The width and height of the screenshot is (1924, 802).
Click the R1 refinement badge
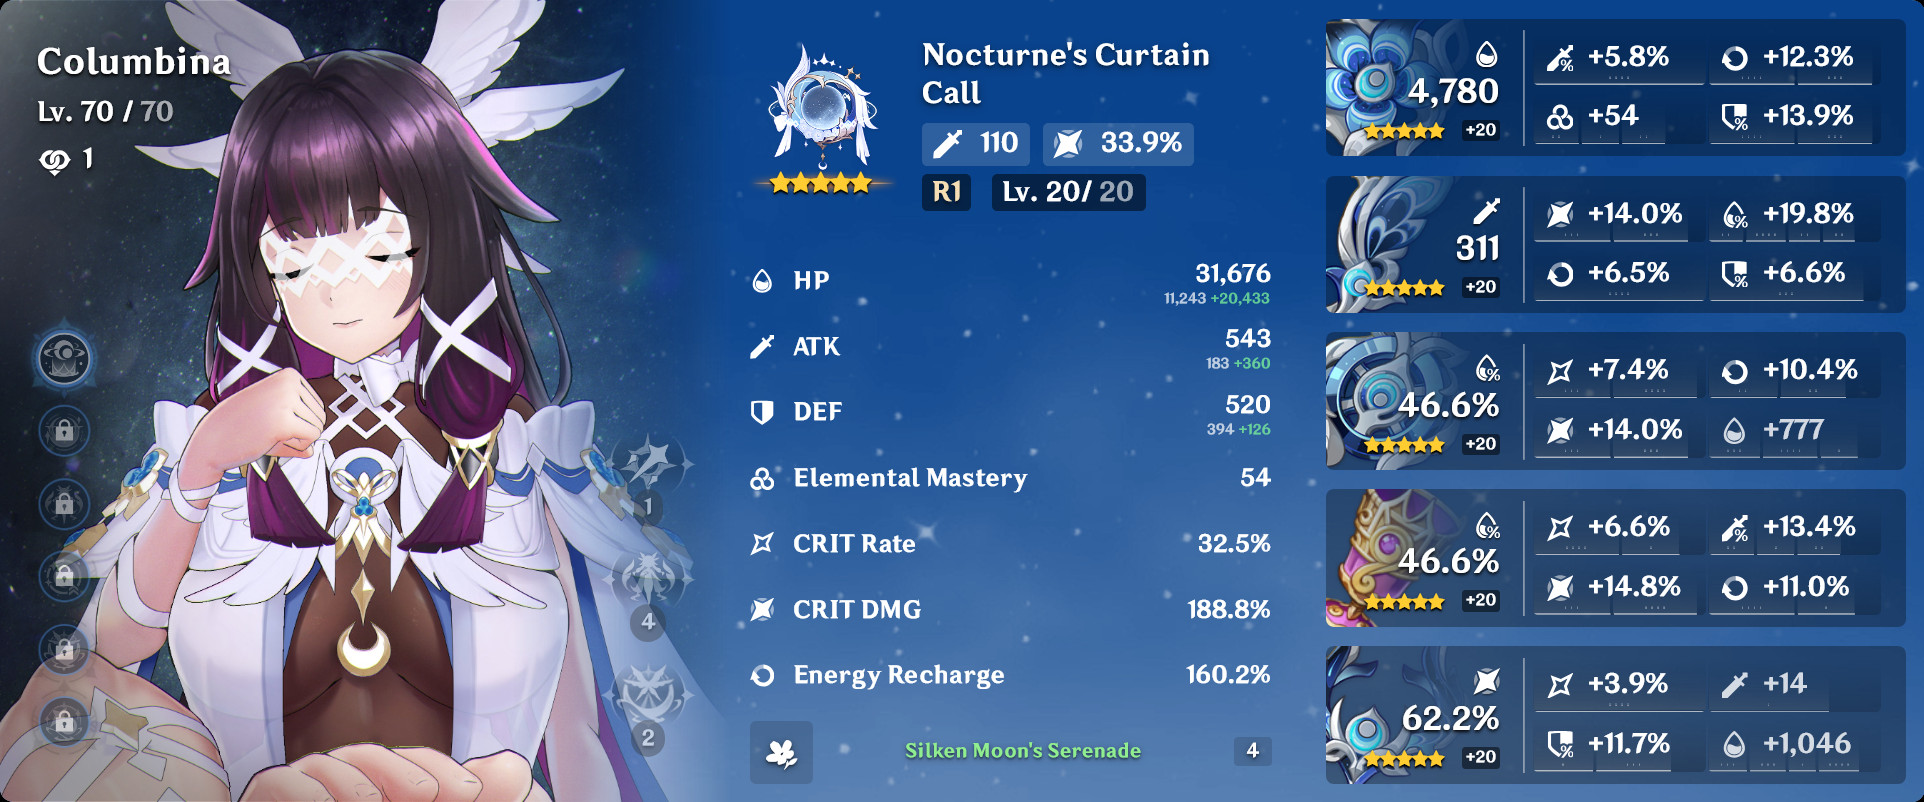point(946,192)
